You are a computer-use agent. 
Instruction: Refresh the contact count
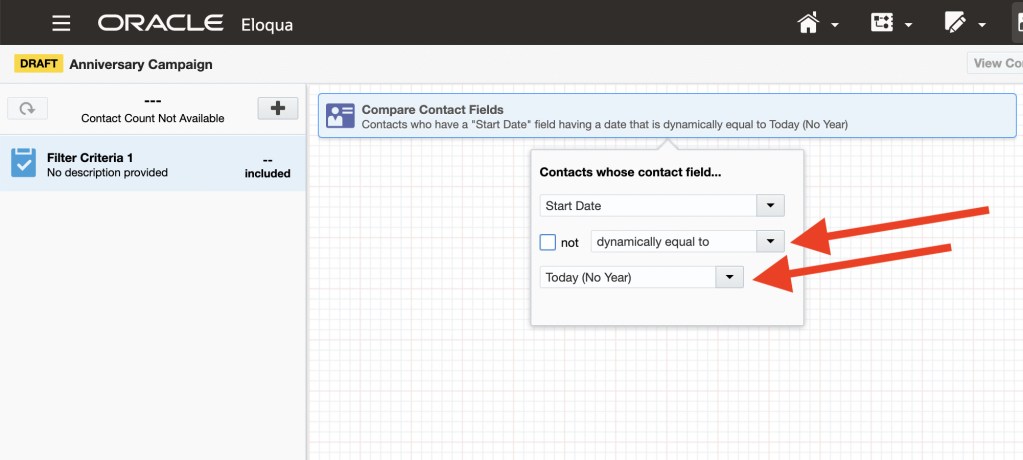(x=27, y=108)
